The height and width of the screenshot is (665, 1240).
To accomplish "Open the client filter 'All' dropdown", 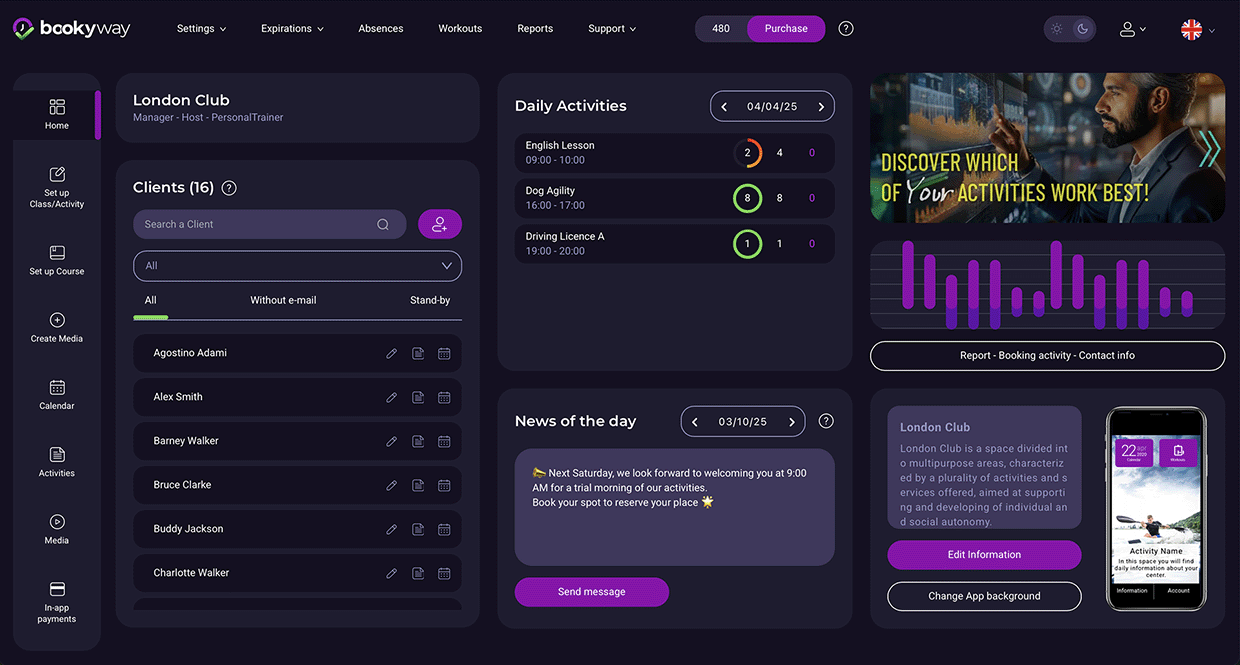I will point(297,266).
